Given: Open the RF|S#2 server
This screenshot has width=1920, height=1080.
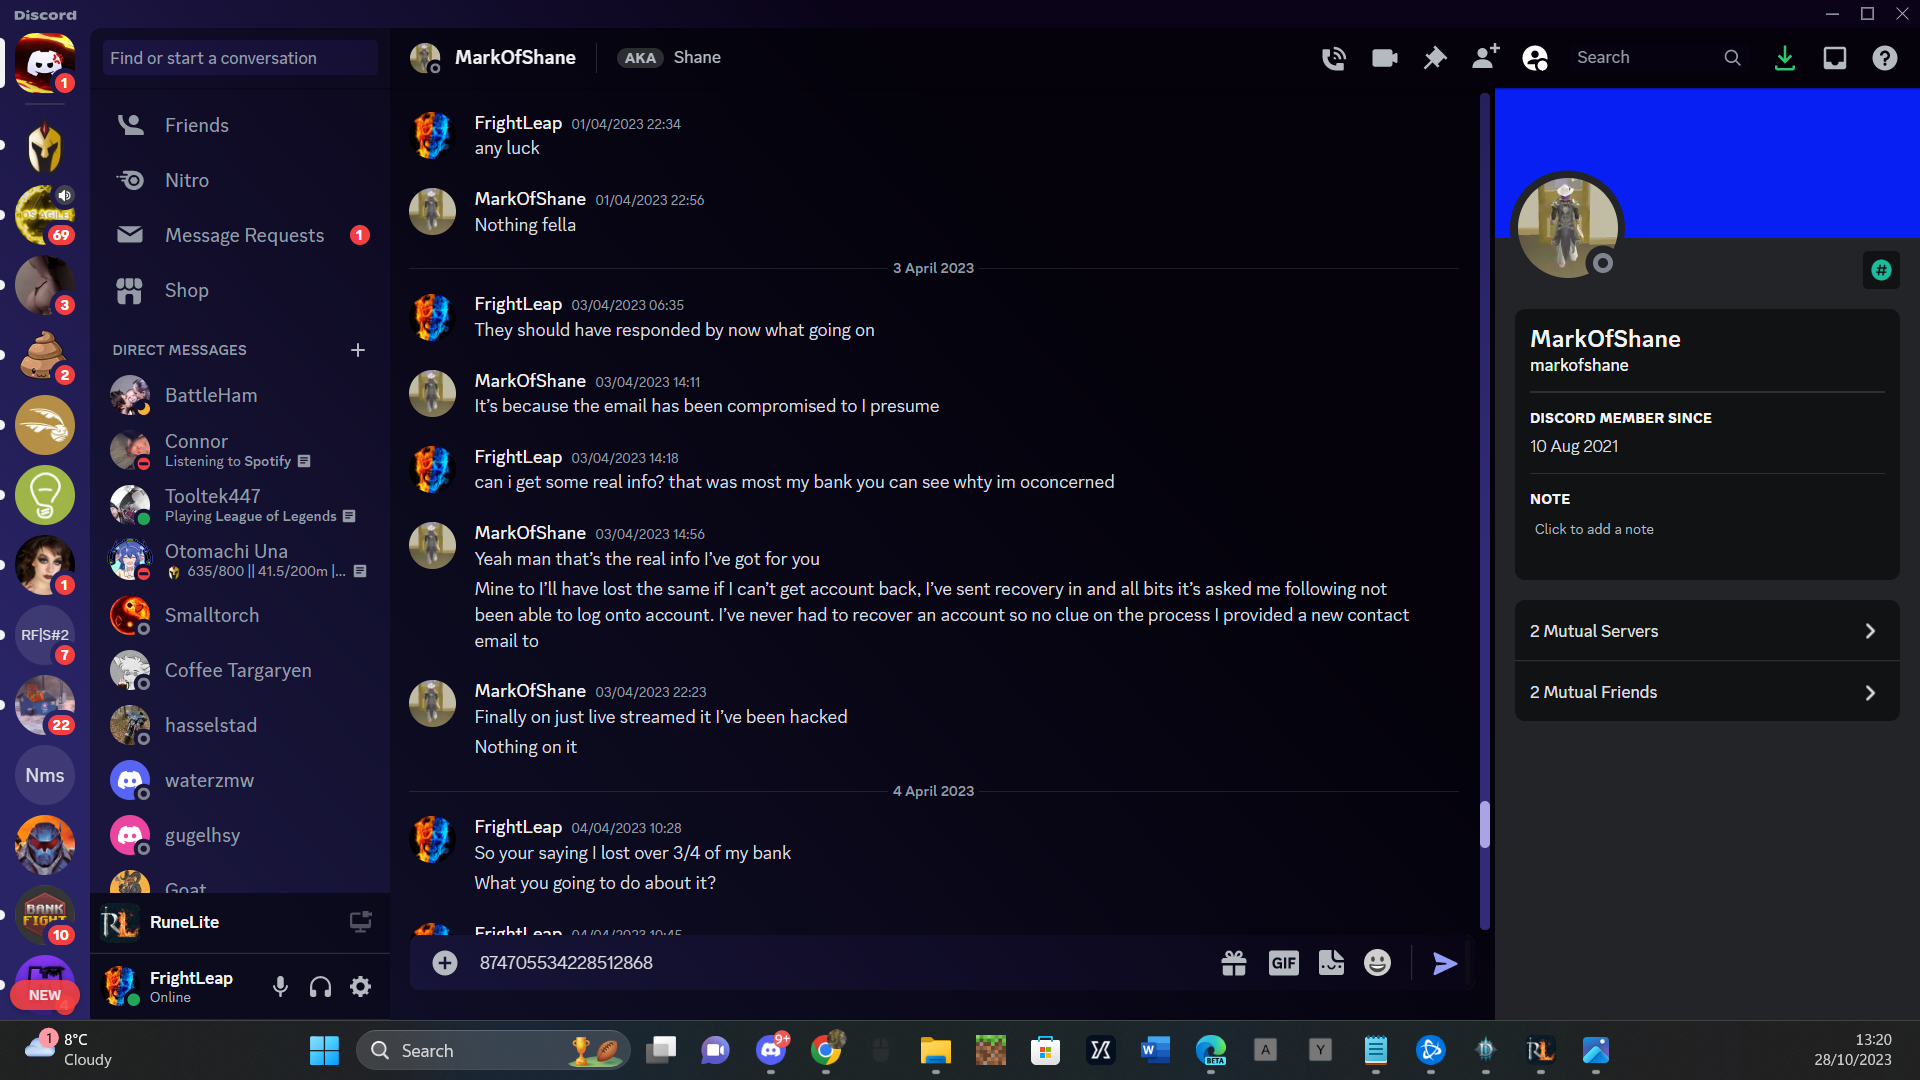Looking at the screenshot, I should click(45, 635).
